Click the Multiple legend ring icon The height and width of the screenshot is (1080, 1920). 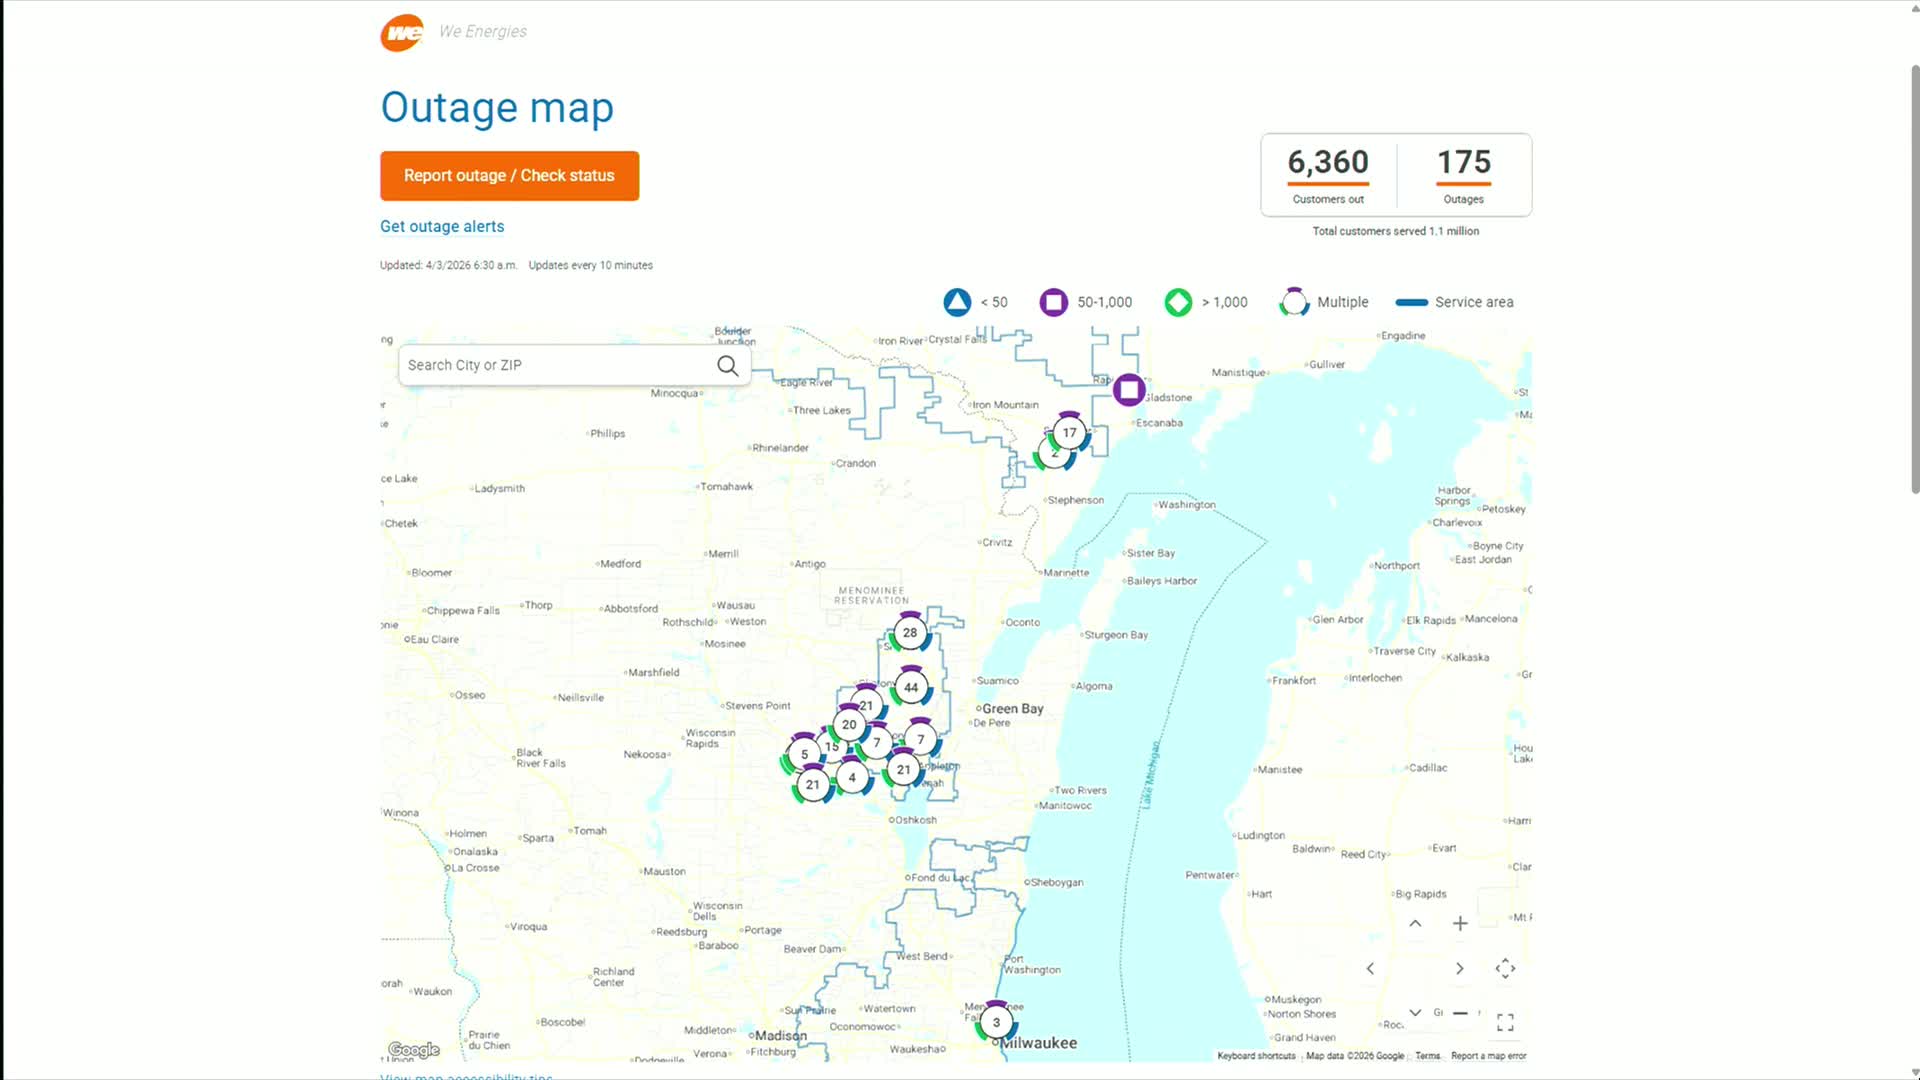(x=1294, y=302)
